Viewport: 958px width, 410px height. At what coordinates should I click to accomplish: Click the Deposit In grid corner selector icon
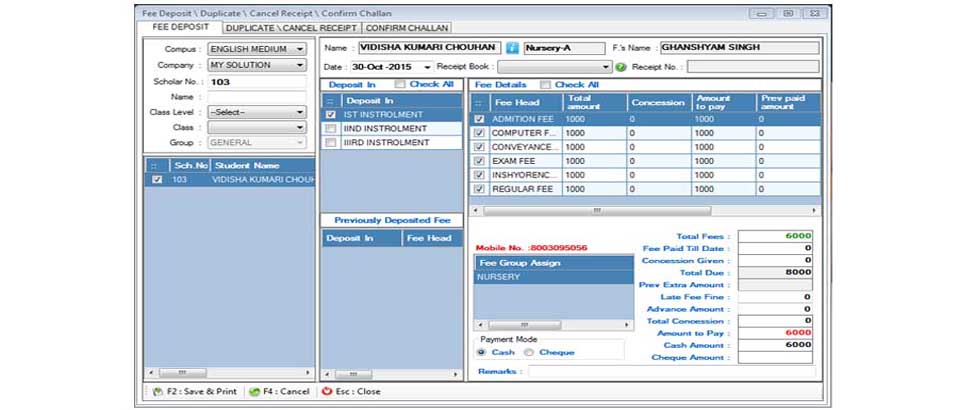tap(331, 101)
